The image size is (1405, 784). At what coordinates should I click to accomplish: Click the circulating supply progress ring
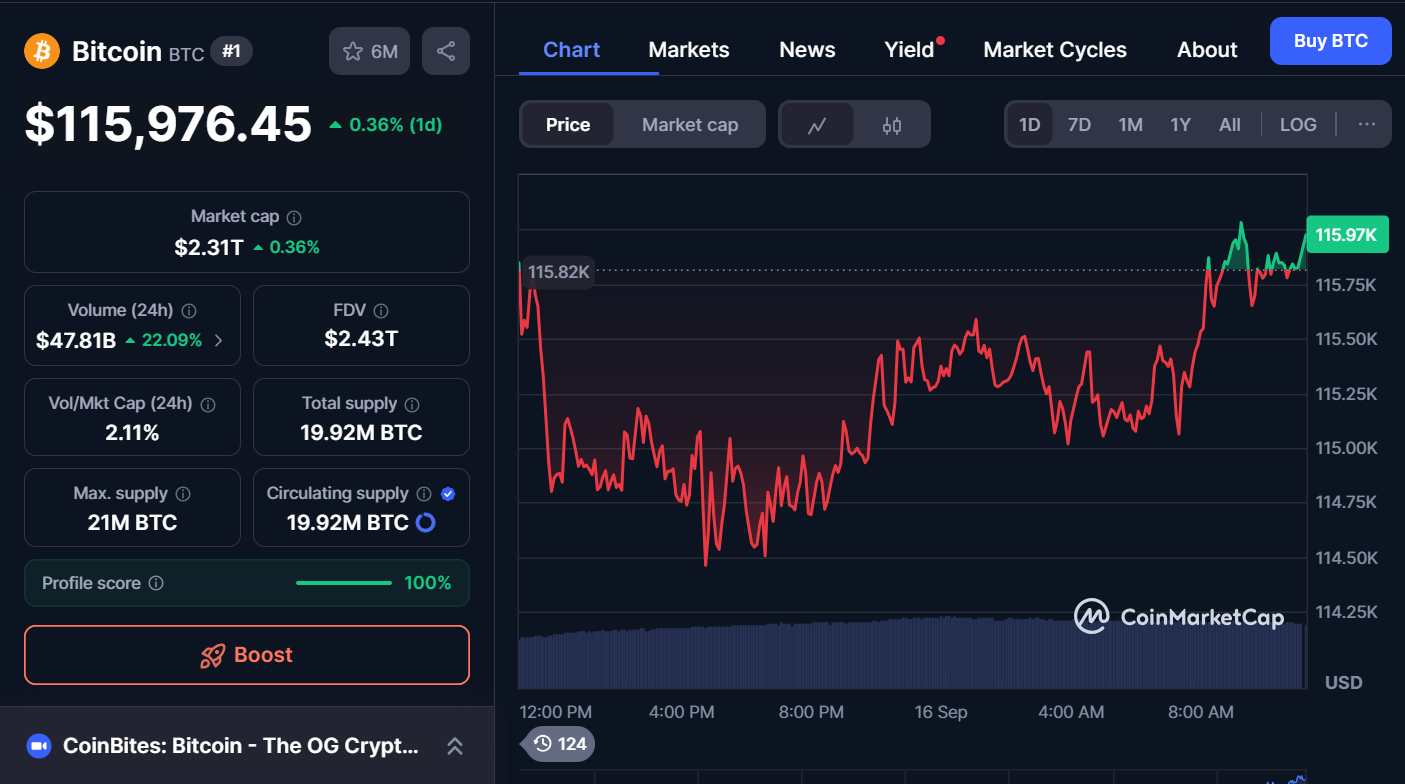(x=425, y=522)
